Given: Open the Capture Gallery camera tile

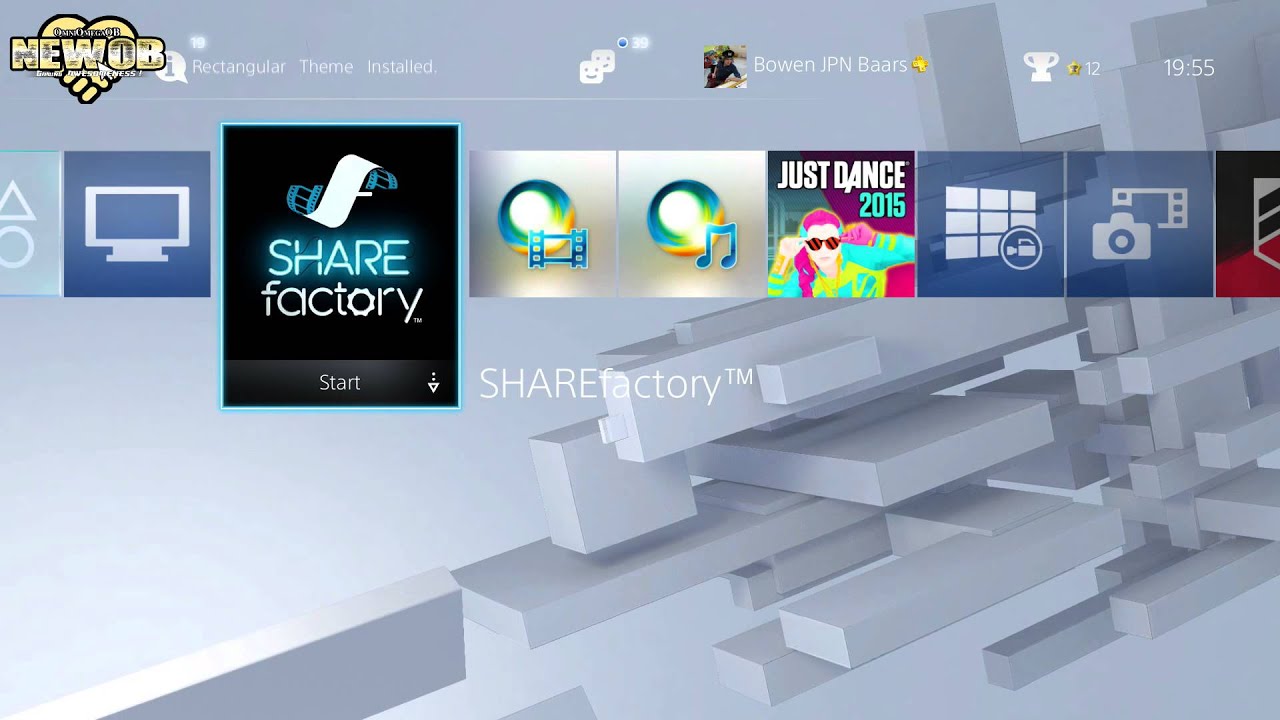Looking at the screenshot, I should click(1140, 224).
